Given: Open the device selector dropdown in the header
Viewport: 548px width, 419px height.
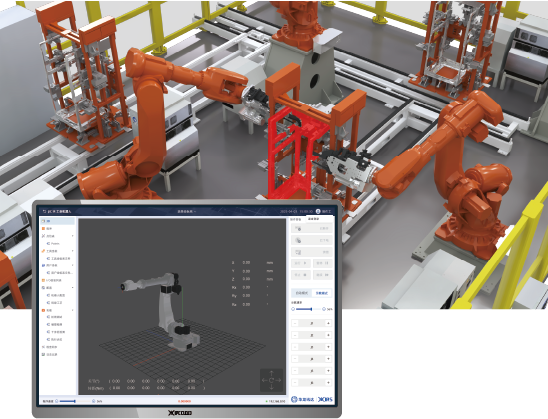Looking at the screenshot, I should coord(187,211).
